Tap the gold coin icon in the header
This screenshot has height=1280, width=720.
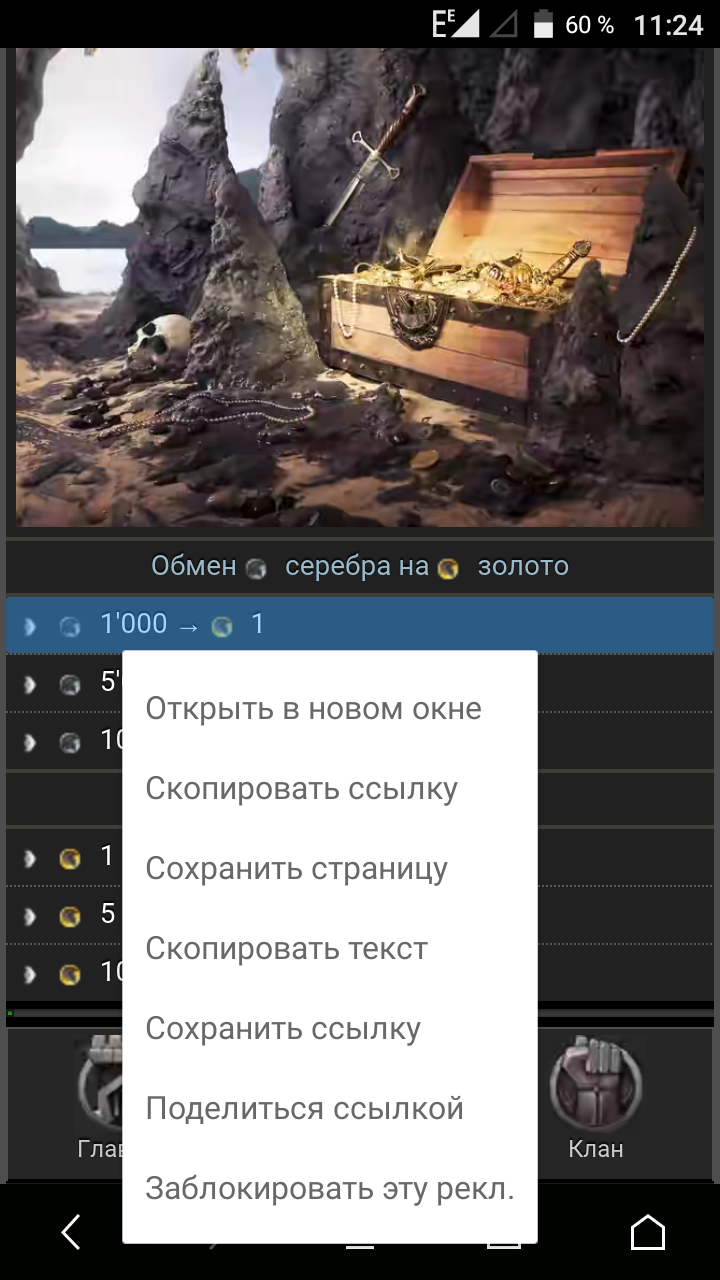[x=448, y=568]
